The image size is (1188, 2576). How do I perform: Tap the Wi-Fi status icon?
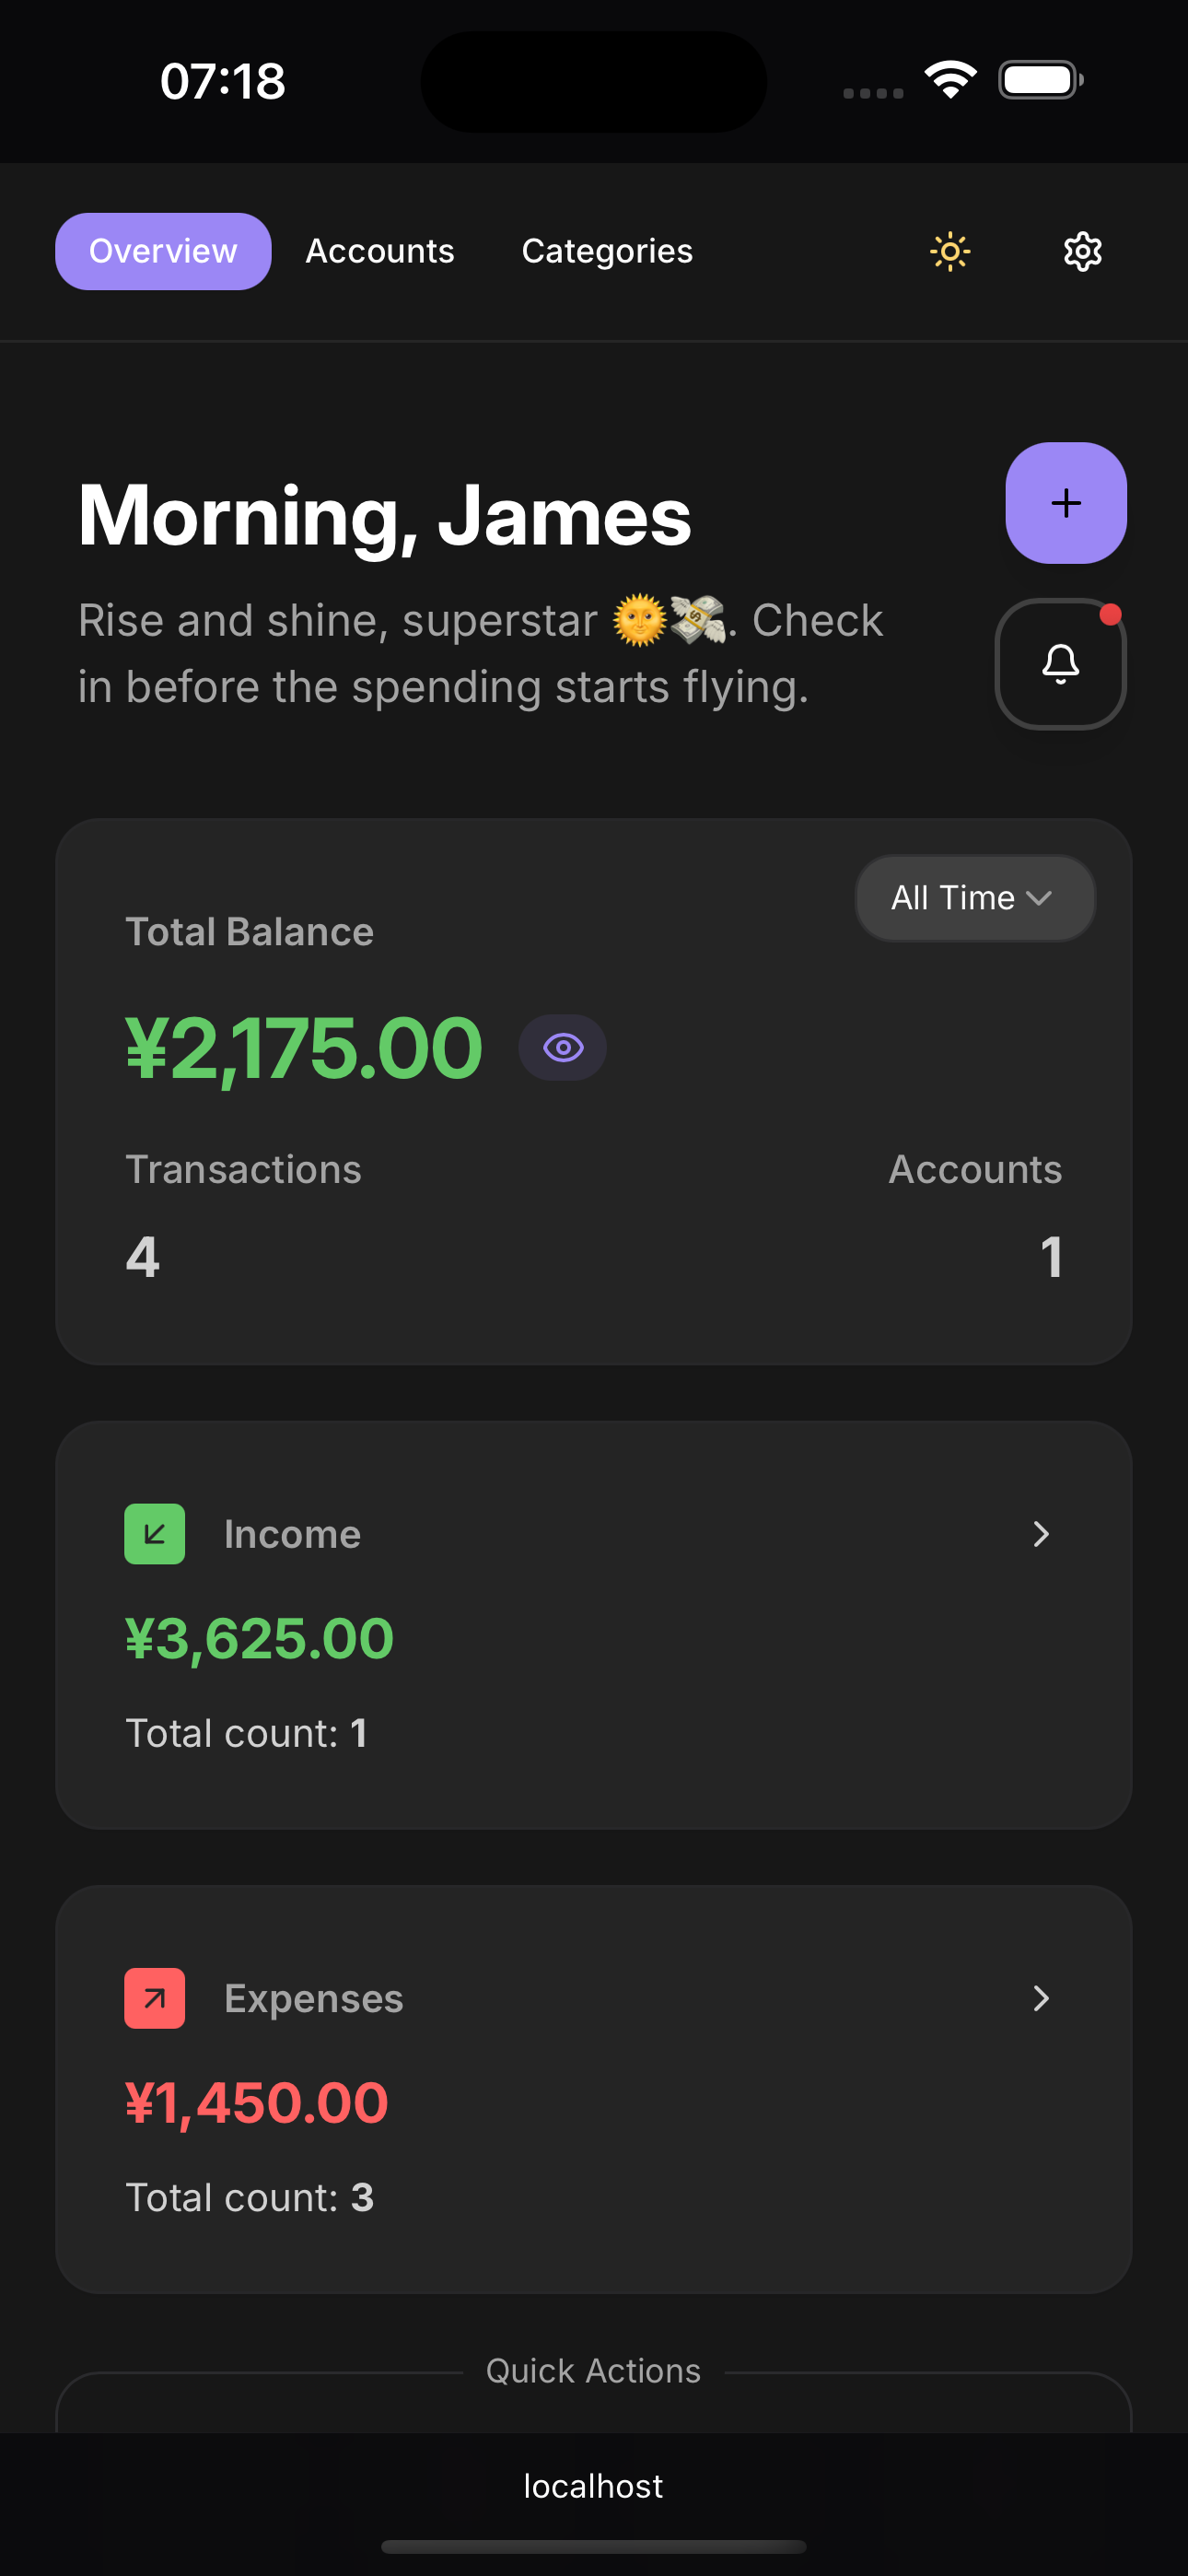coord(950,80)
